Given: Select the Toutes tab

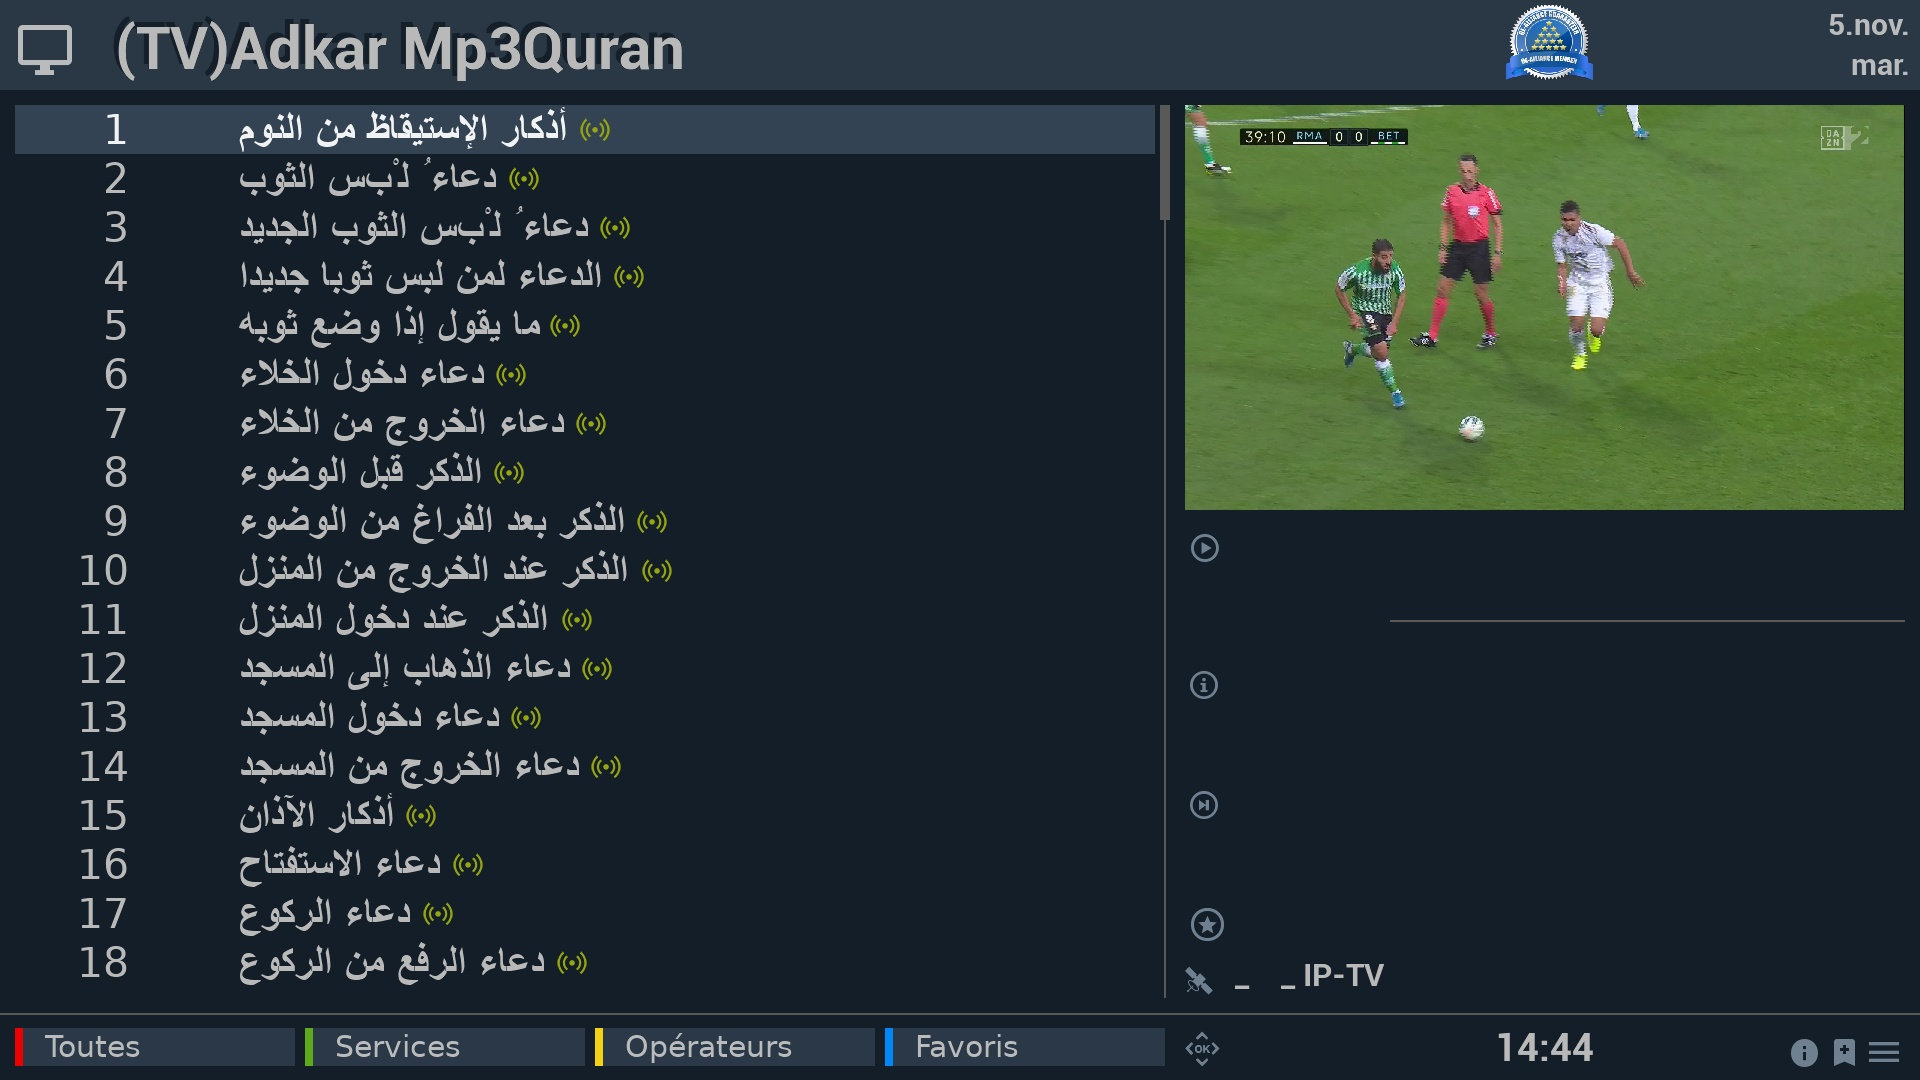Looking at the screenshot, I should click(x=155, y=1047).
